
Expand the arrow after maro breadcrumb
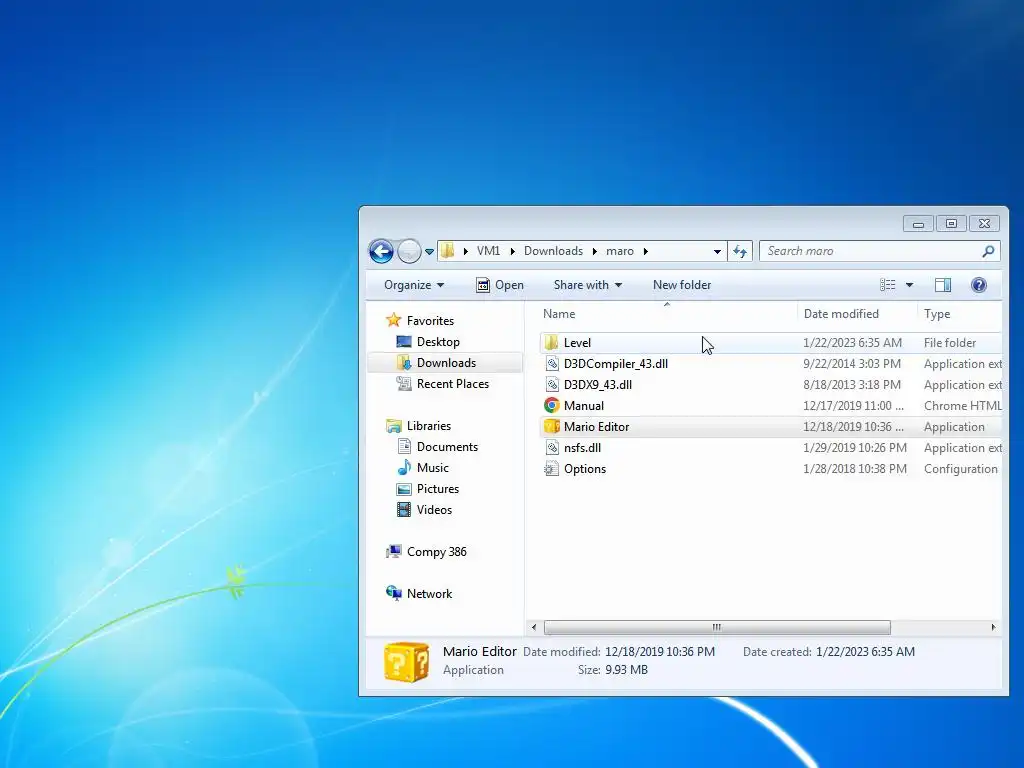tap(646, 251)
